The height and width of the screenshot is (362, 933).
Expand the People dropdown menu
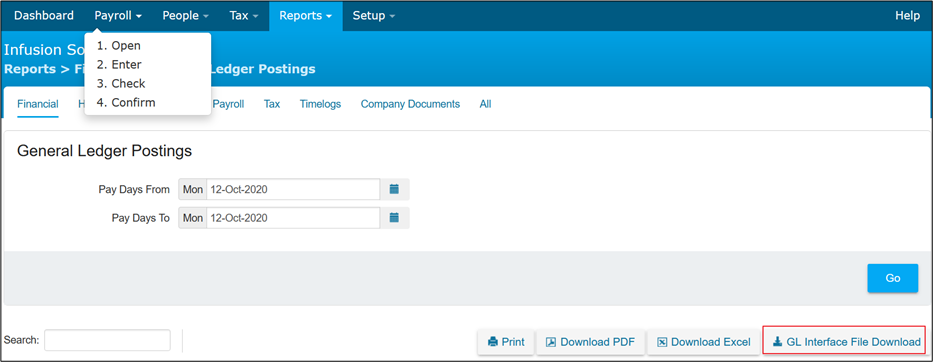click(186, 15)
